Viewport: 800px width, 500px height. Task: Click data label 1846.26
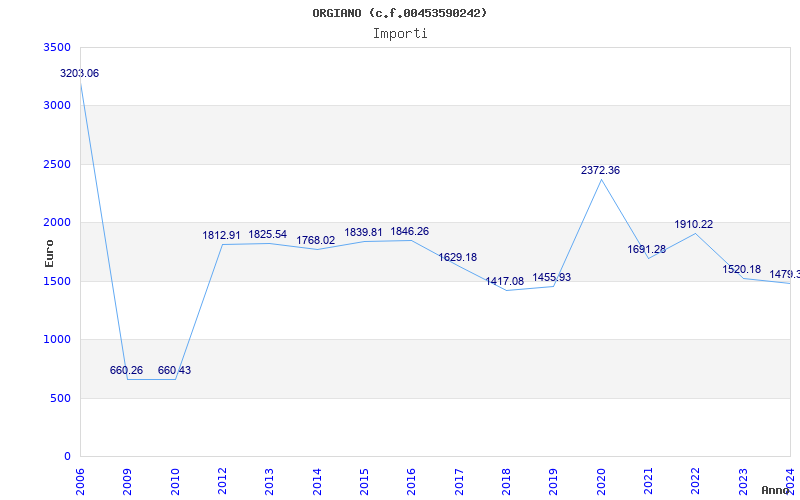point(410,232)
